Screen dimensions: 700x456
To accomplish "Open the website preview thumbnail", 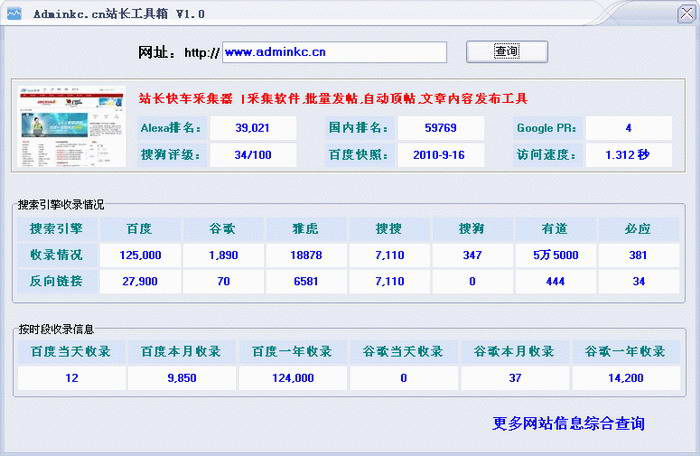I will click(x=71, y=127).
